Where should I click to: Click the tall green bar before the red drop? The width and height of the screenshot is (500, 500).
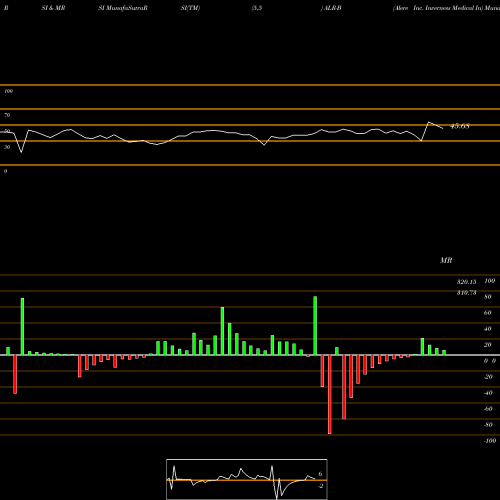coord(315,326)
